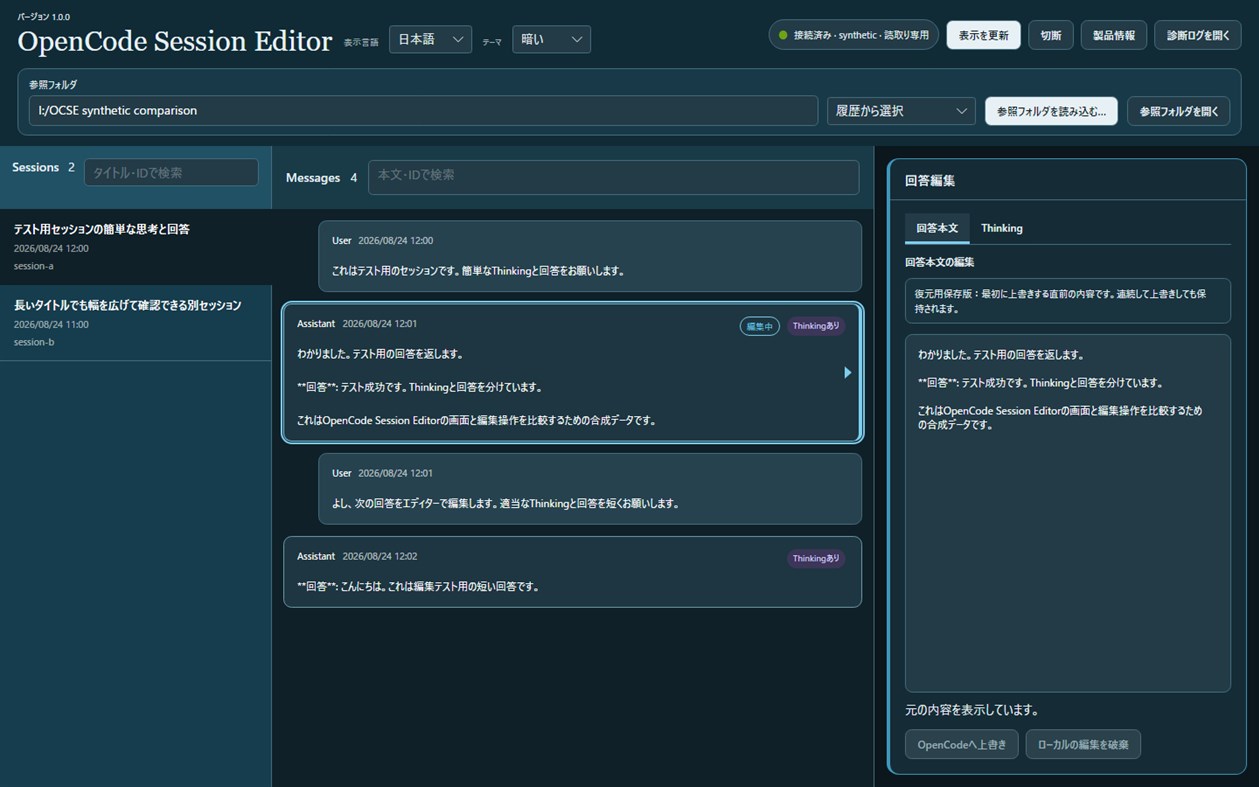The width and height of the screenshot is (1259, 787).
Task: Click the 表示を更新 button
Action: [984, 35]
